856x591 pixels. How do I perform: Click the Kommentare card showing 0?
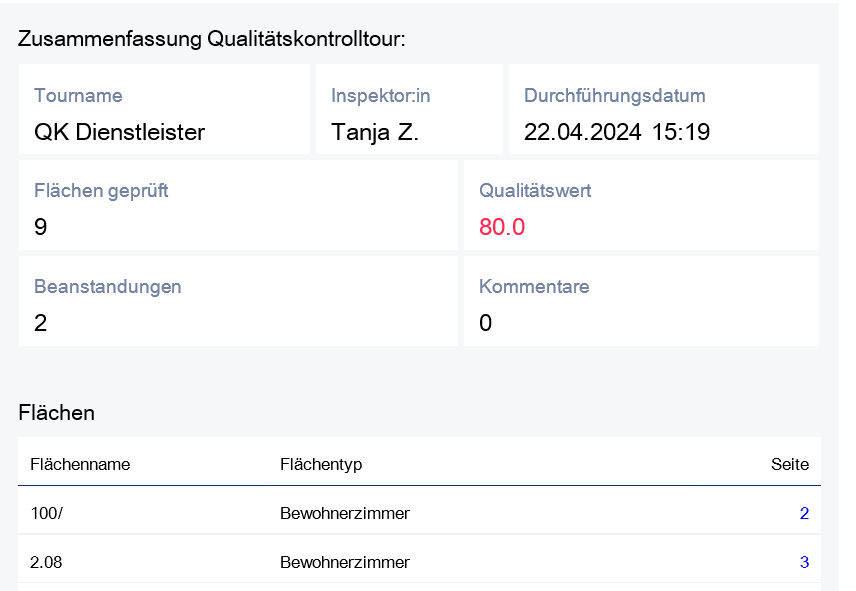click(641, 302)
